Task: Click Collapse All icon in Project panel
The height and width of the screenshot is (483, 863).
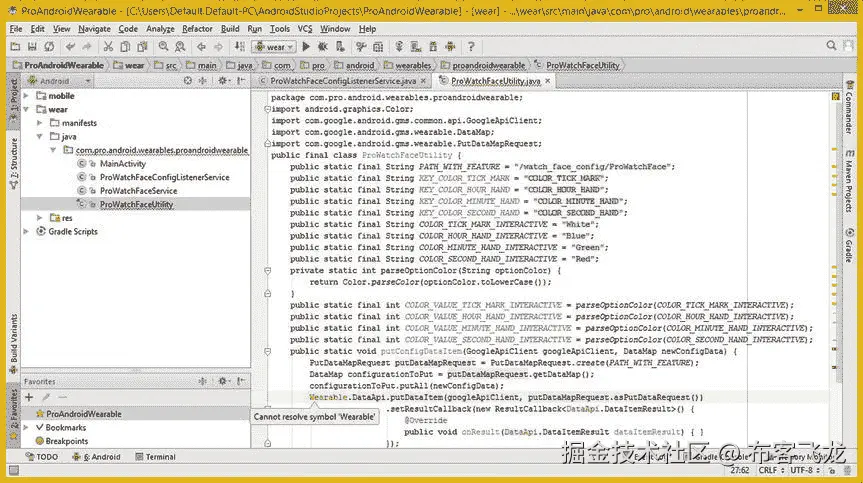Action: 203,81
